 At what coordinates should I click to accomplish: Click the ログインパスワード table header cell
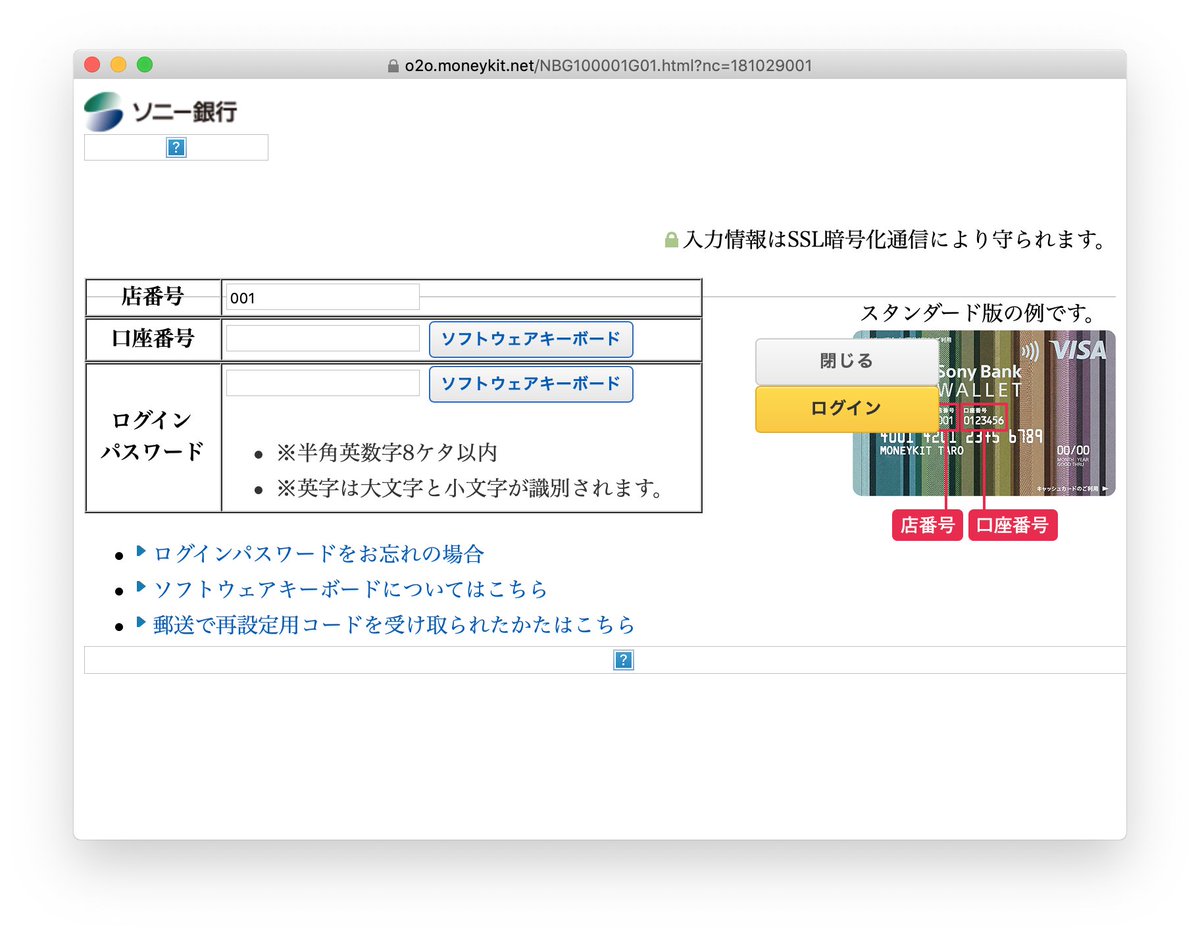pyautogui.click(x=153, y=436)
